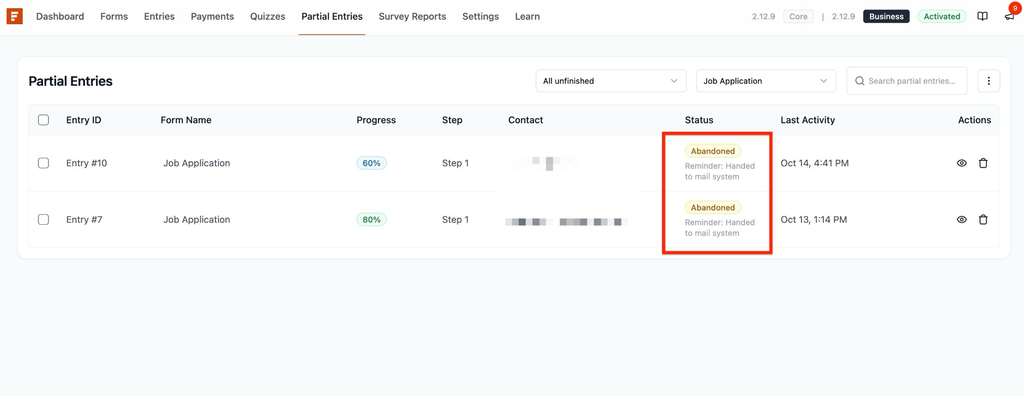Select the Entry #10 checkbox
Screen dimensions: 1024x396
44,163
